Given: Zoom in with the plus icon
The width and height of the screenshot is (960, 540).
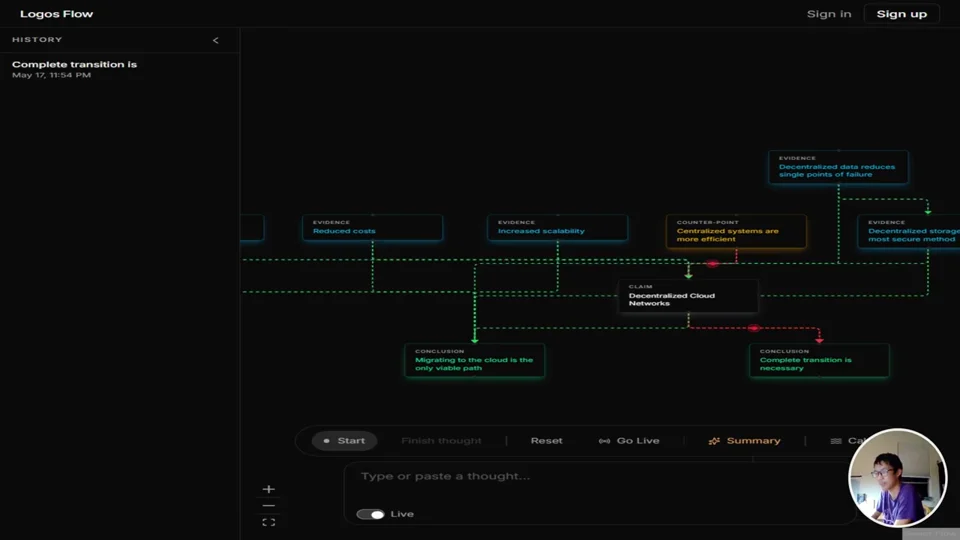Looking at the screenshot, I should [269, 489].
